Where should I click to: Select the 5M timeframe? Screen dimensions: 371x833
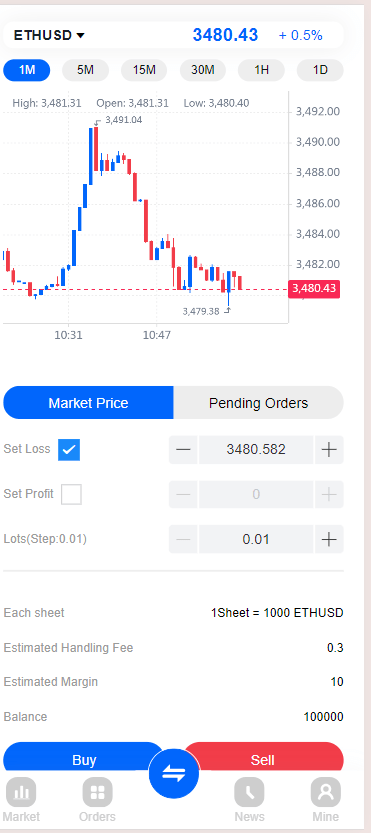tap(86, 70)
